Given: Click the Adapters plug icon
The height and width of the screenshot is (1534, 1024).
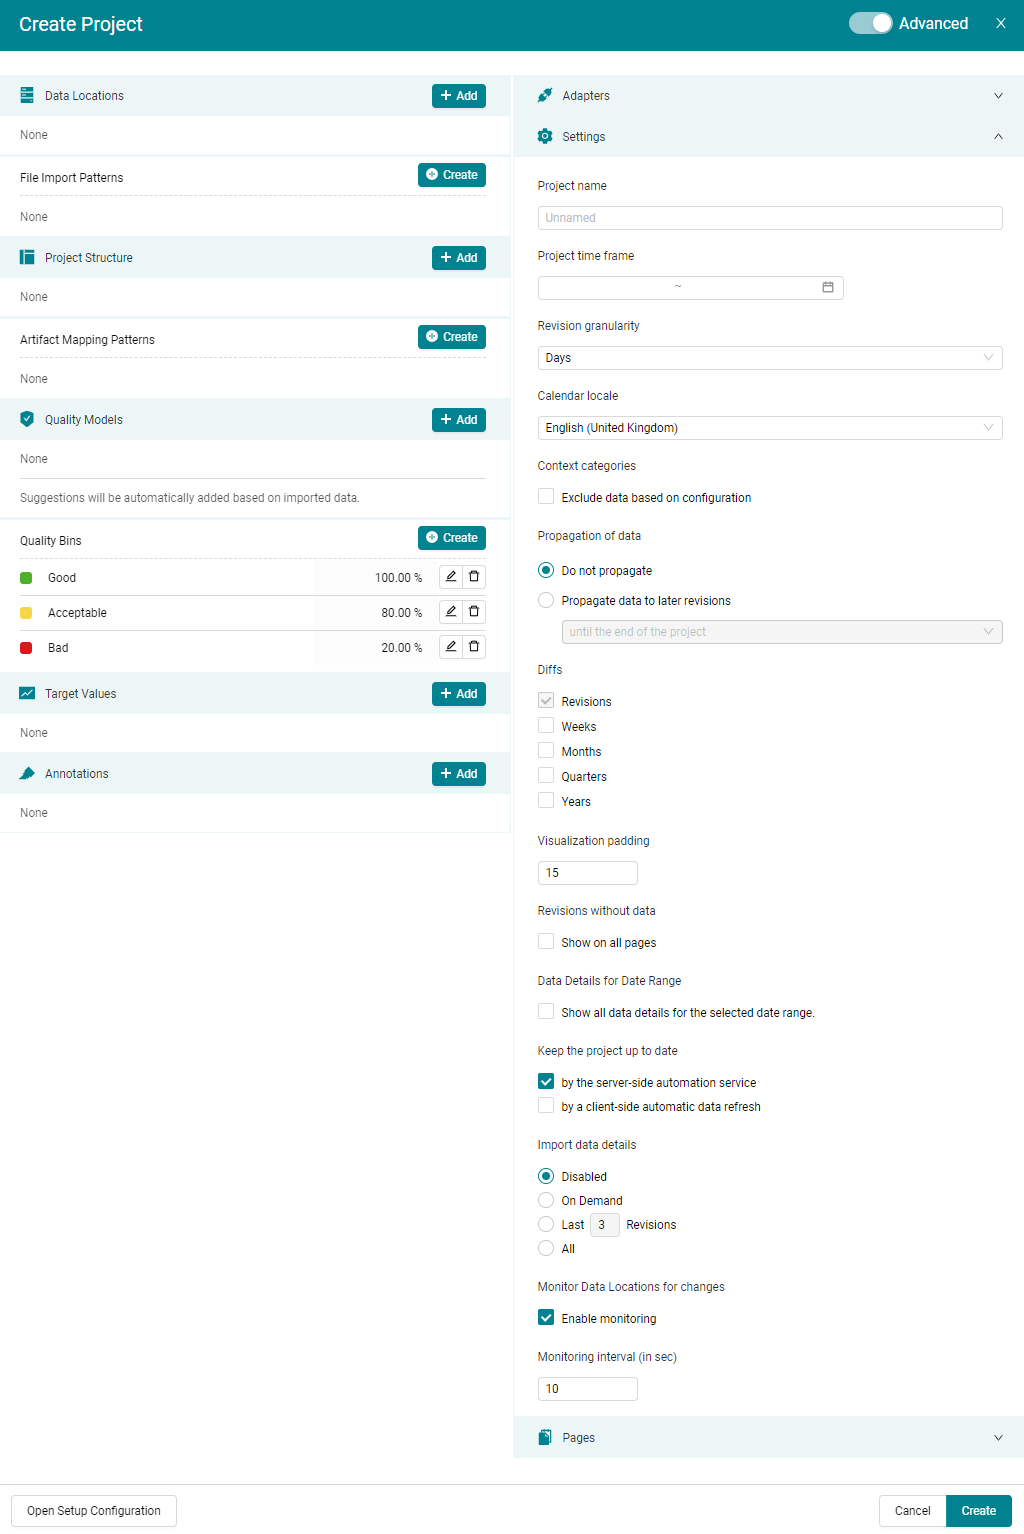Looking at the screenshot, I should click(545, 96).
